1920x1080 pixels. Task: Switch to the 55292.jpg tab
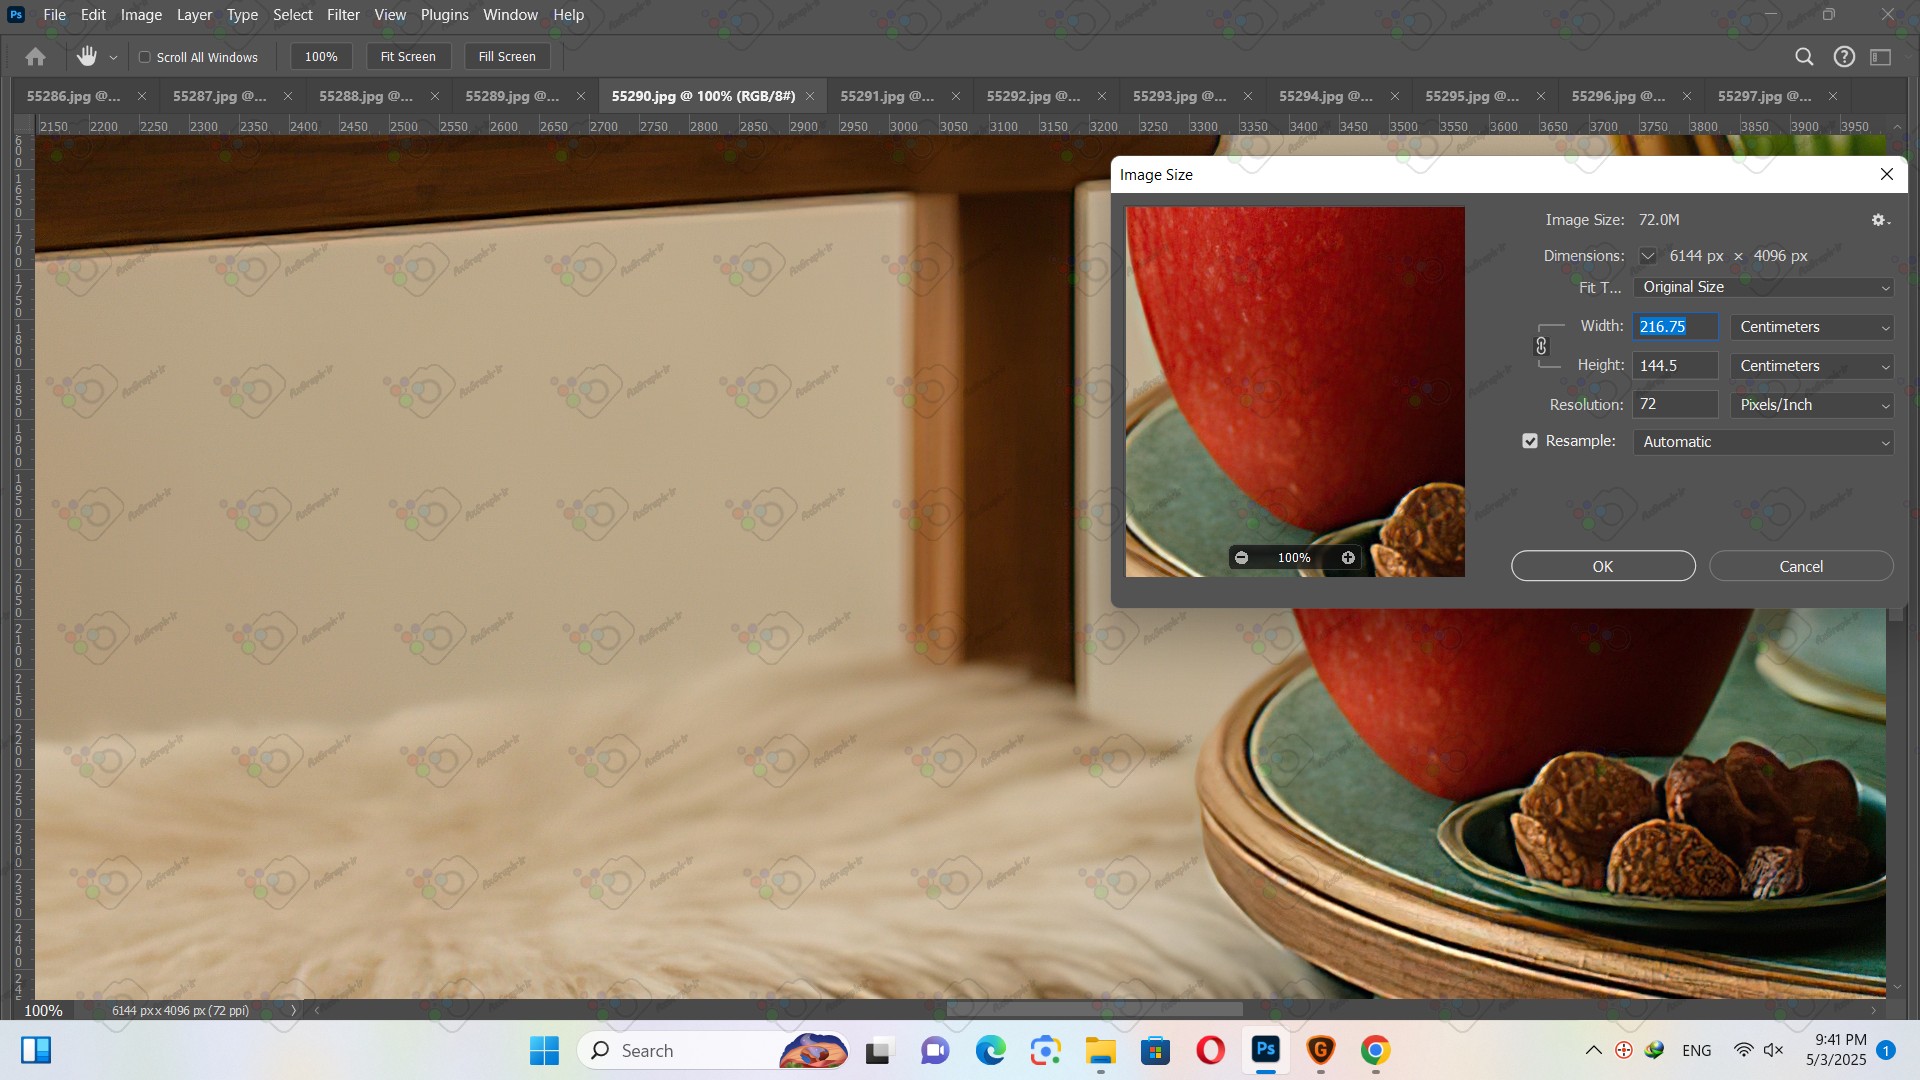[1033, 96]
